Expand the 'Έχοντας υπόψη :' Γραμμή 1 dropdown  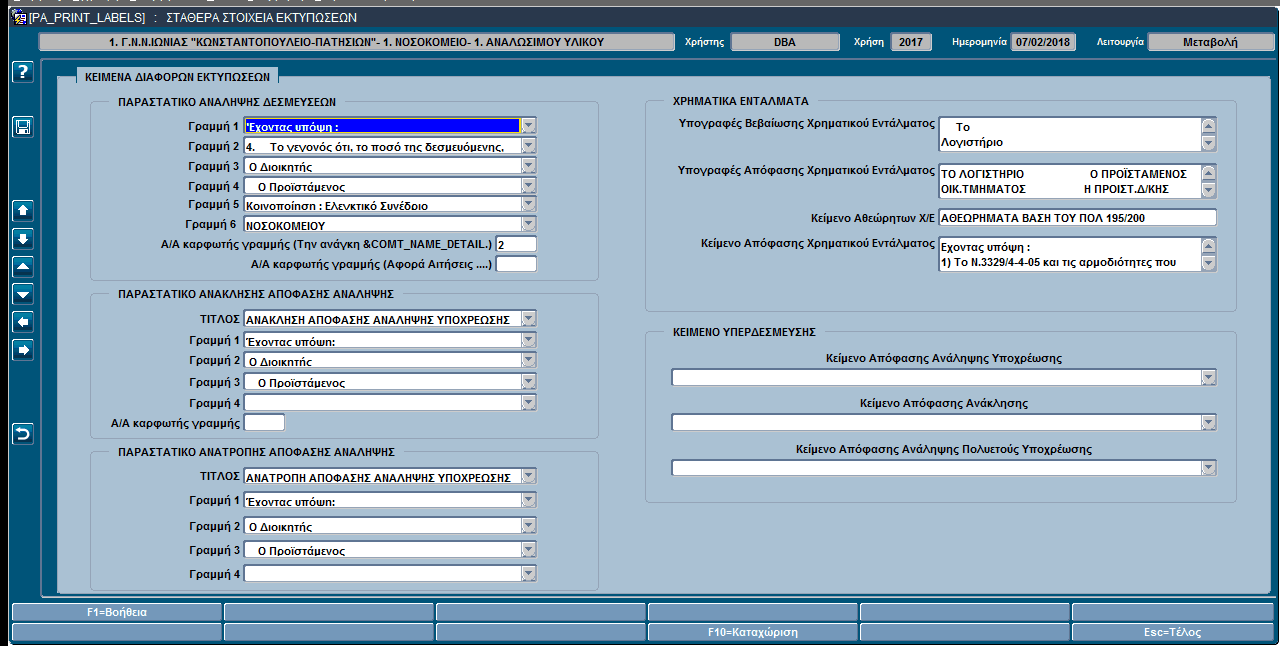pyautogui.click(x=529, y=126)
